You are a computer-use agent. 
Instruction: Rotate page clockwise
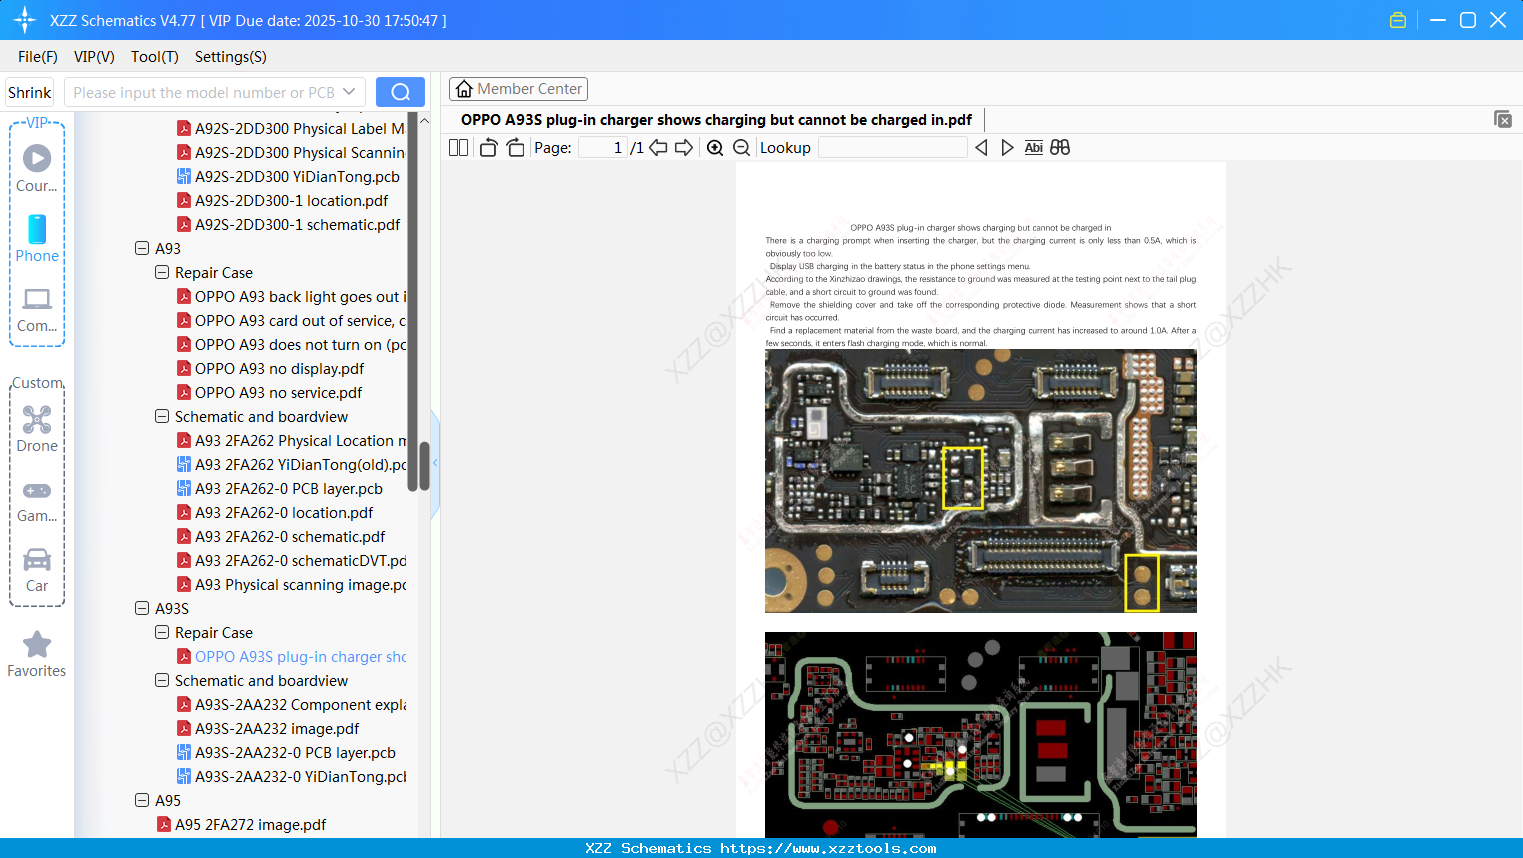tap(515, 147)
